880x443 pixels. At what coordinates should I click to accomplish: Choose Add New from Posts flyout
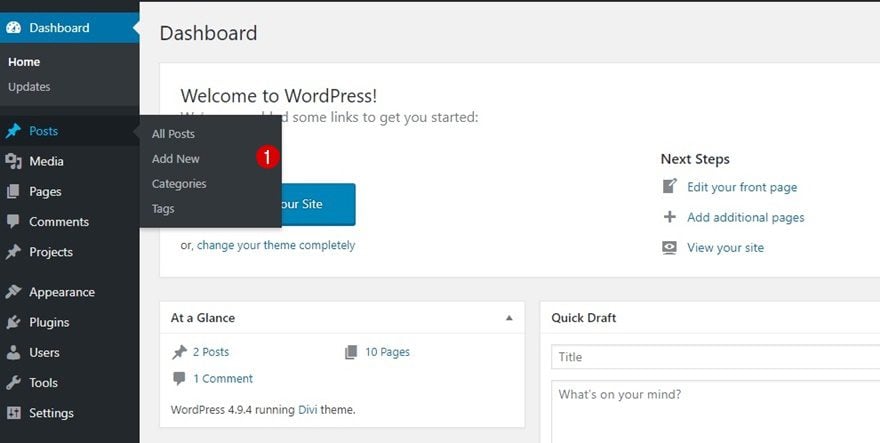[x=176, y=159]
